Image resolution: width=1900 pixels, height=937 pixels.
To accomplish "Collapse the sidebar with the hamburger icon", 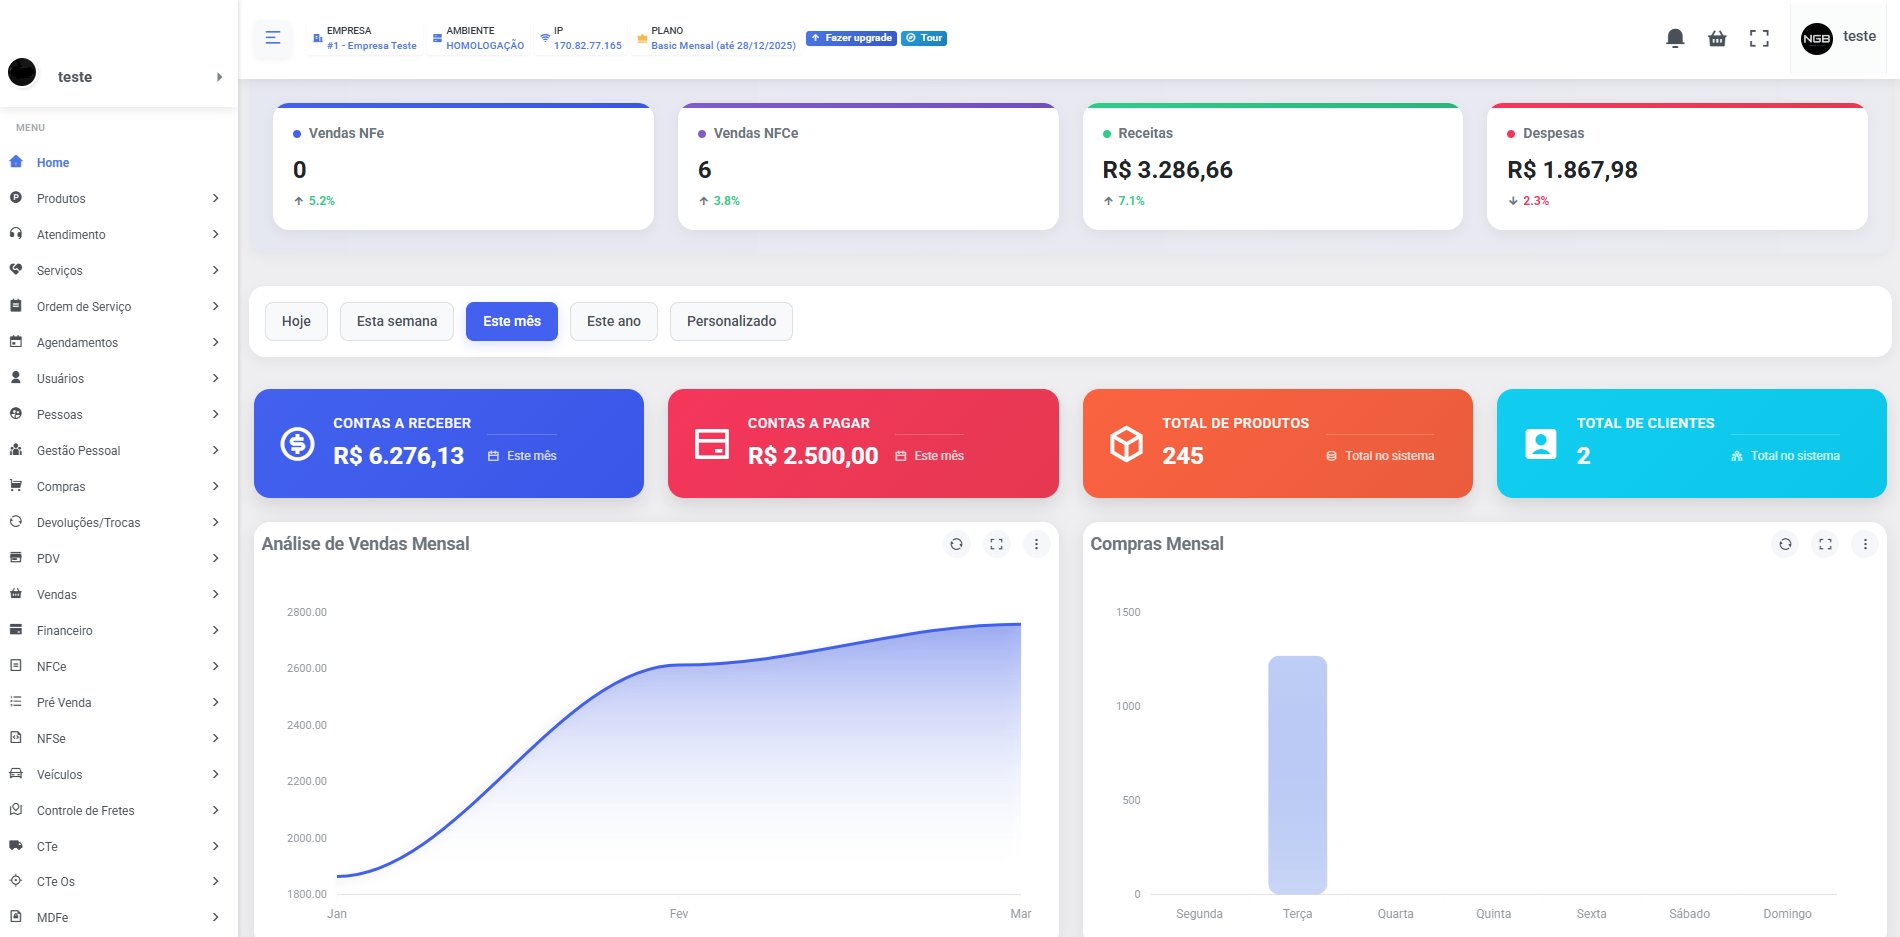I will [271, 38].
